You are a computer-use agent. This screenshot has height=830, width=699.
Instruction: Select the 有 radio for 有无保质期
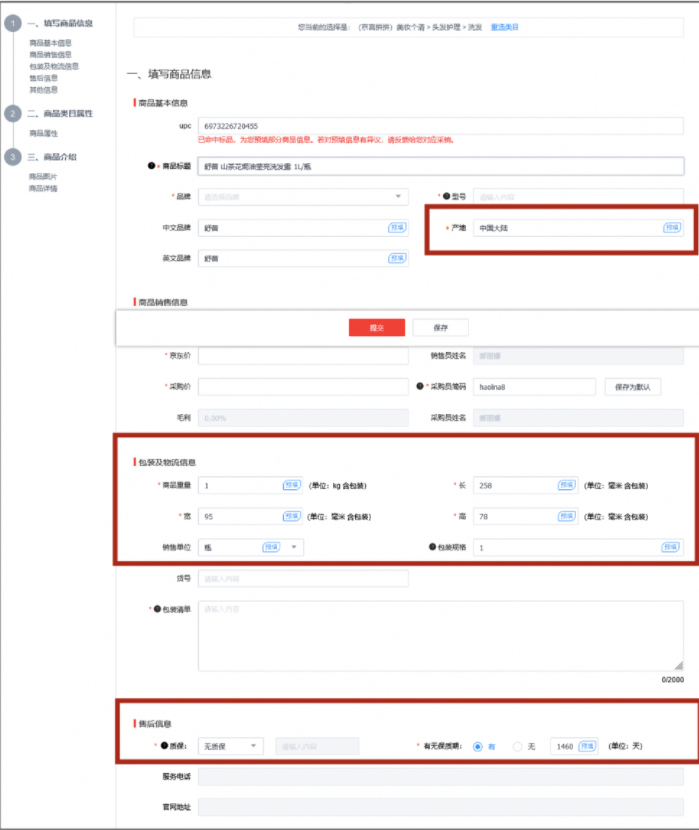tap(478, 746)
